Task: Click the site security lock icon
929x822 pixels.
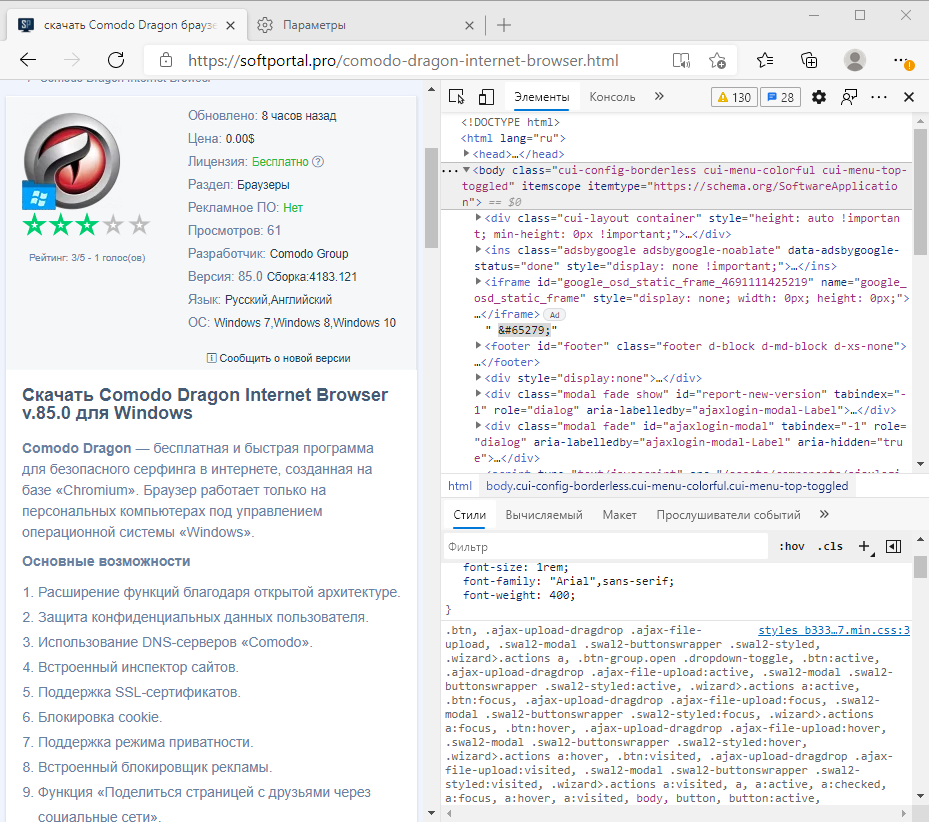Action: tap(166, 60)
